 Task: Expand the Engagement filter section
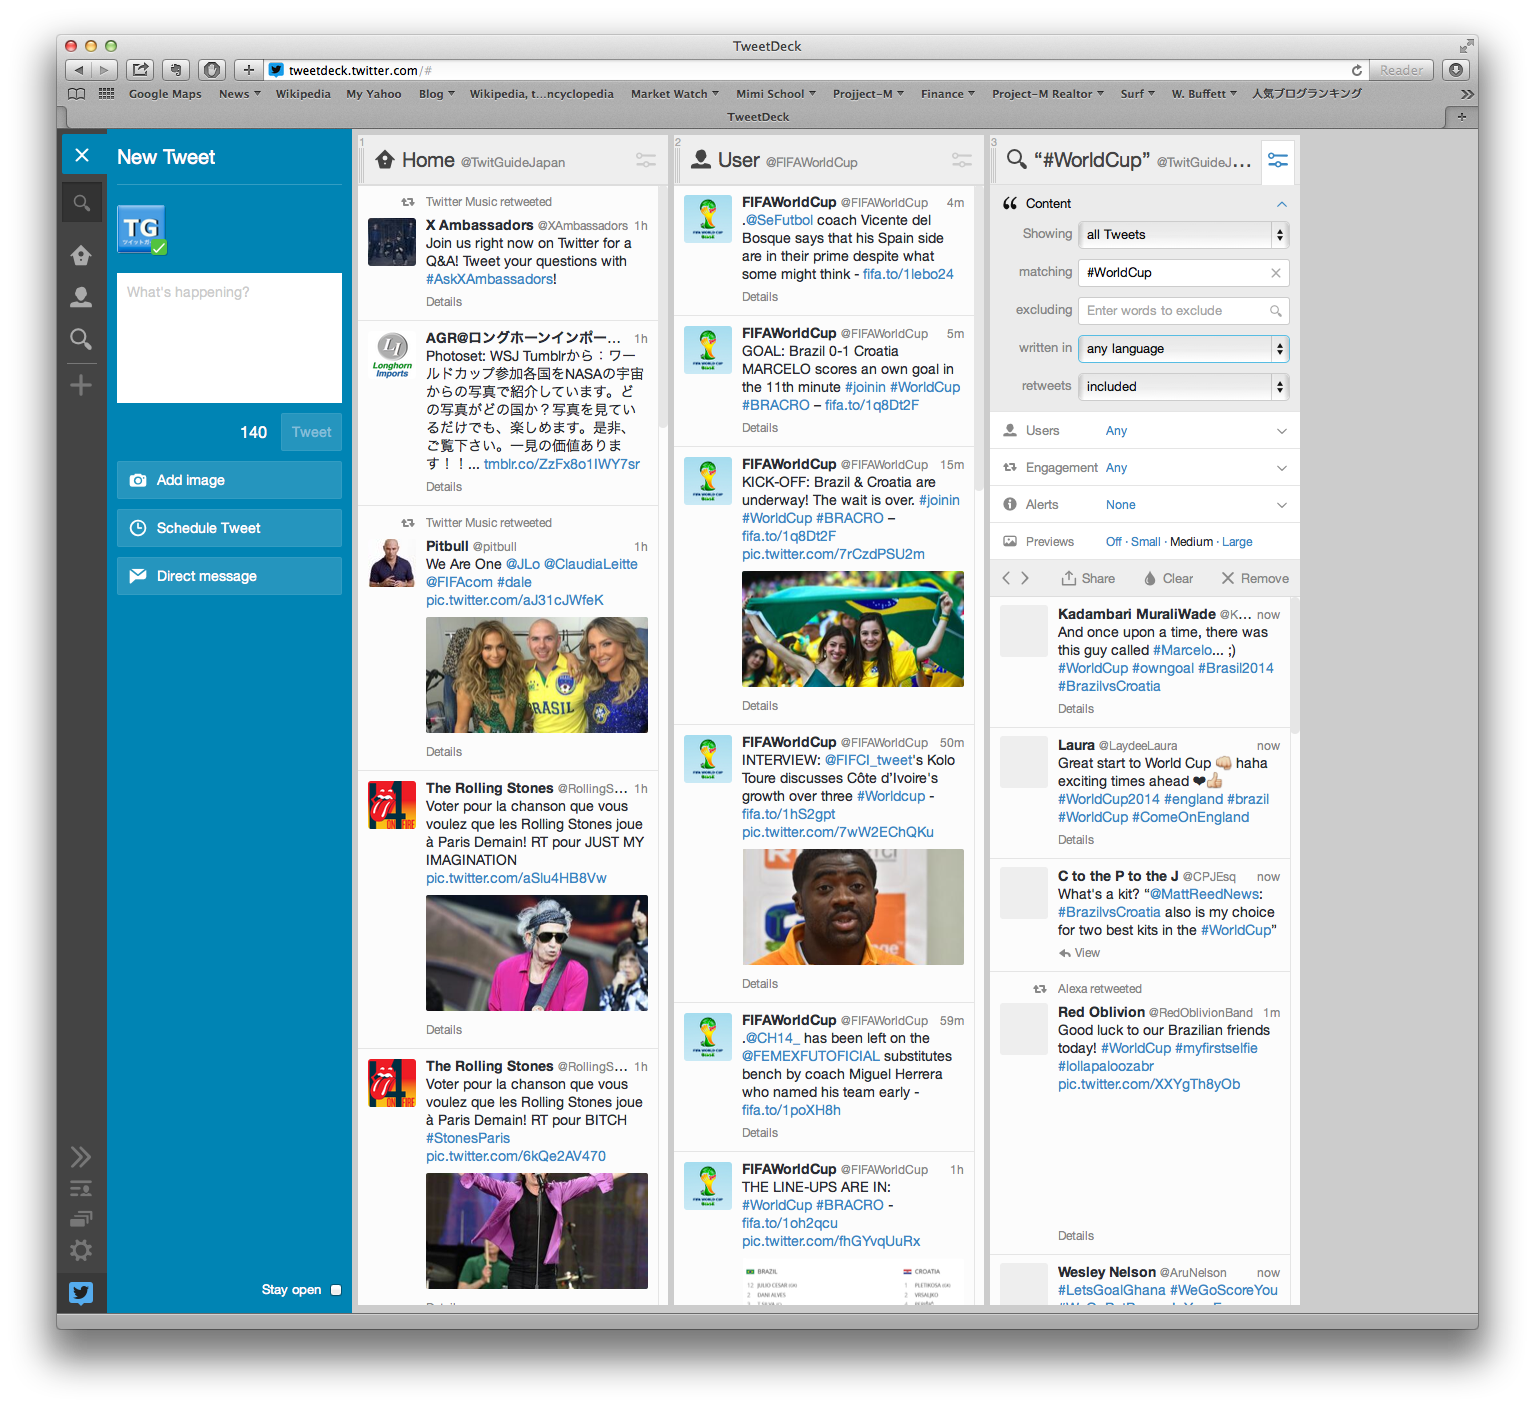[x=1145, y=468]
